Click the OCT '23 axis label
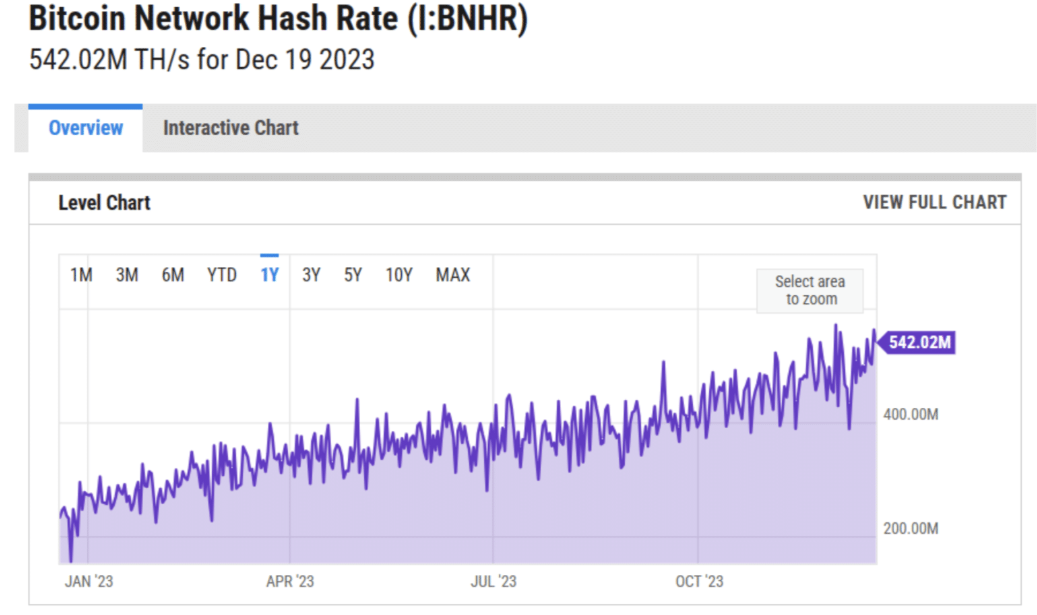The height and width of the screenshot is (615, 1037). (698, 581)
